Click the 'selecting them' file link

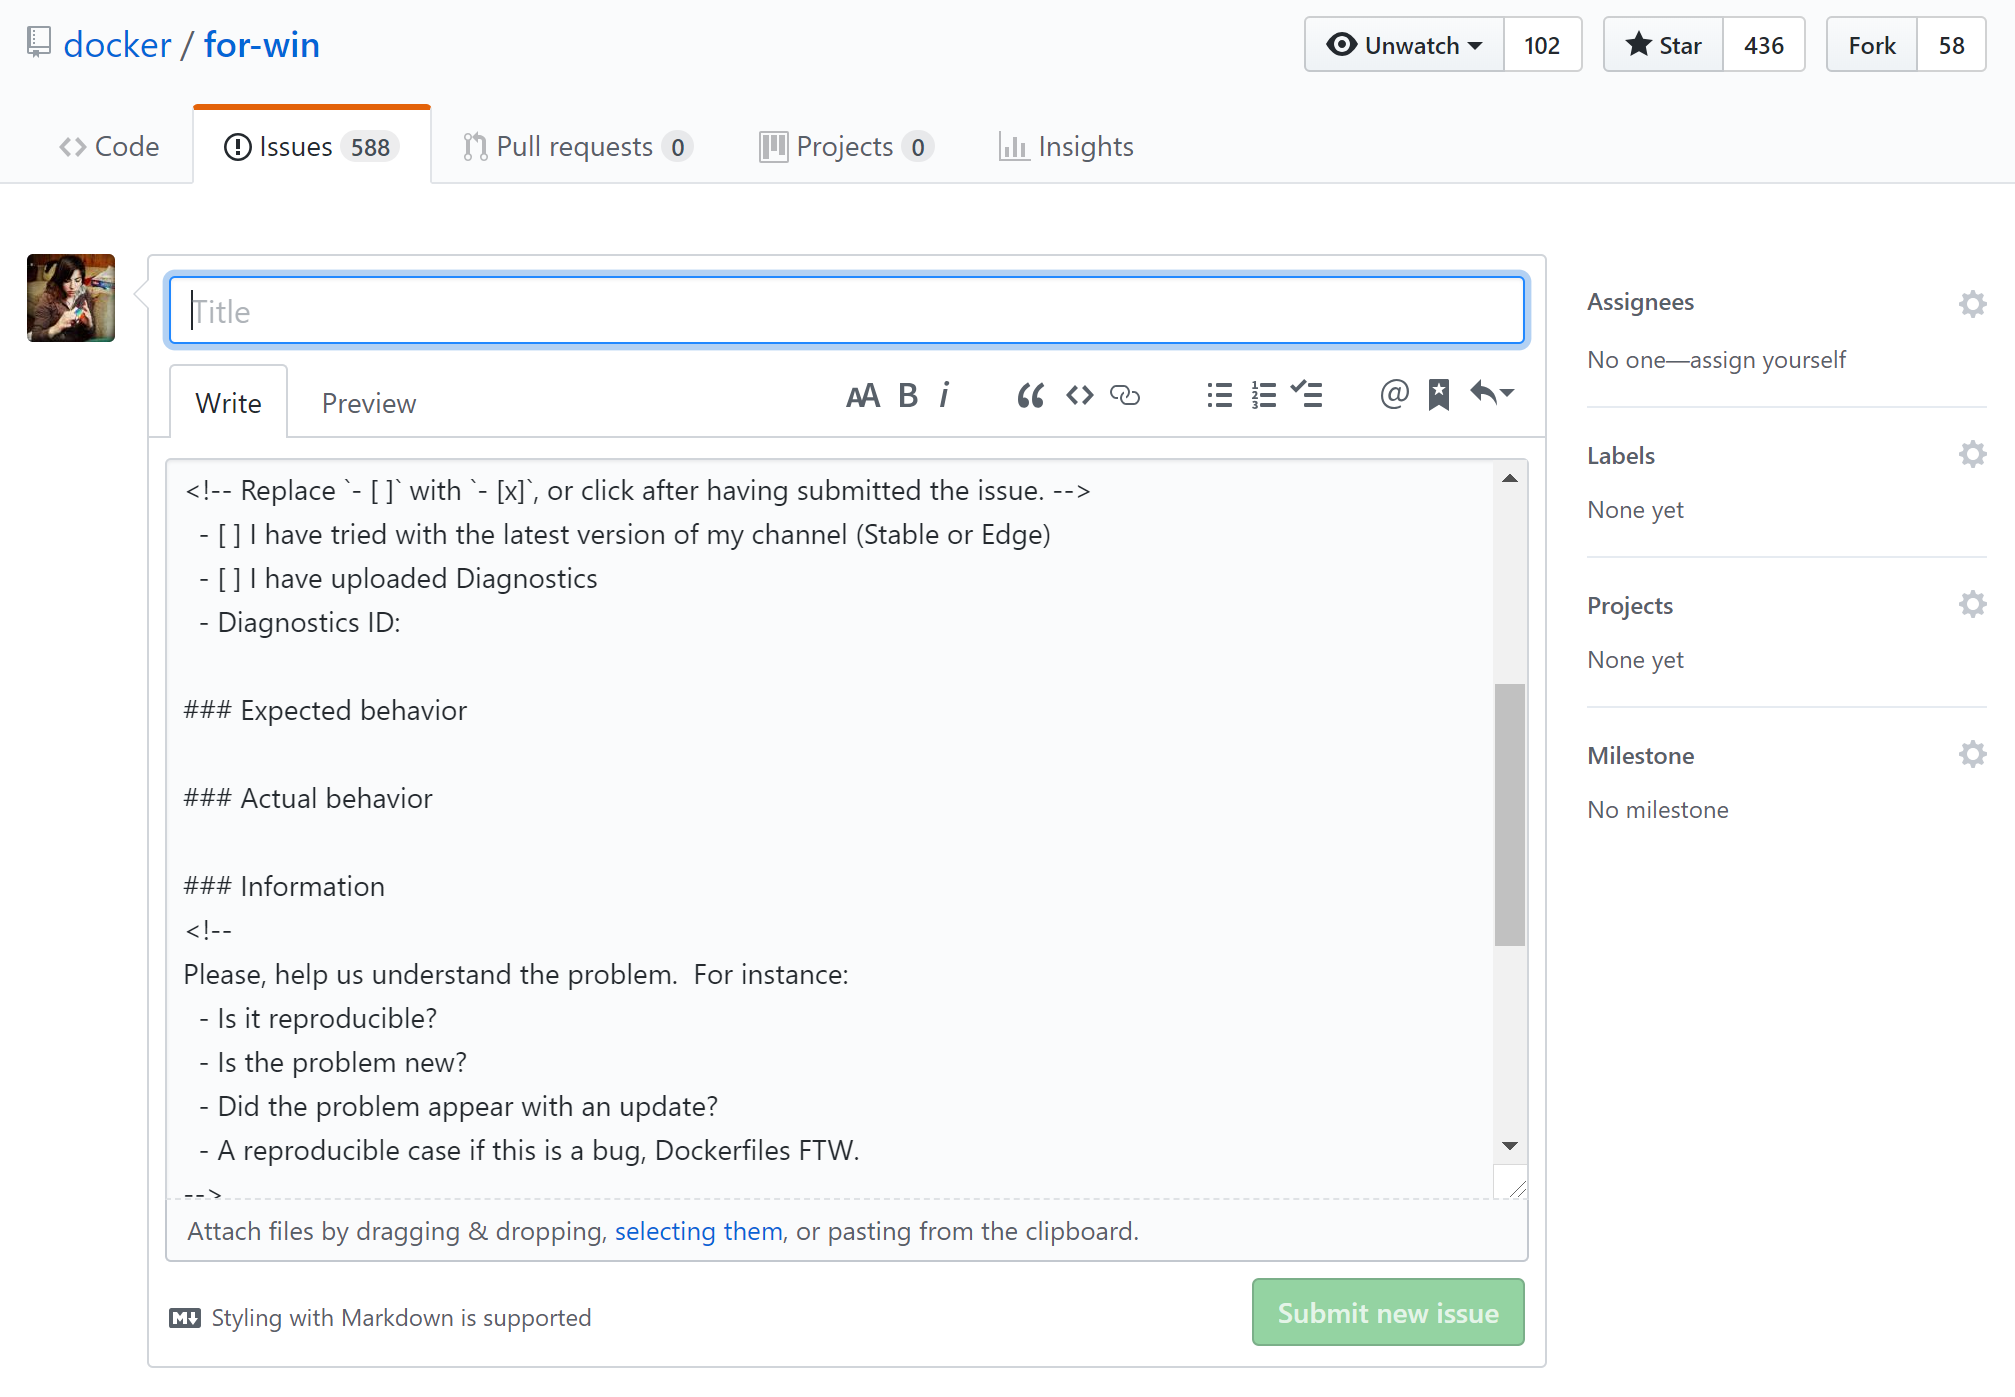click(x=698, y=1231)
